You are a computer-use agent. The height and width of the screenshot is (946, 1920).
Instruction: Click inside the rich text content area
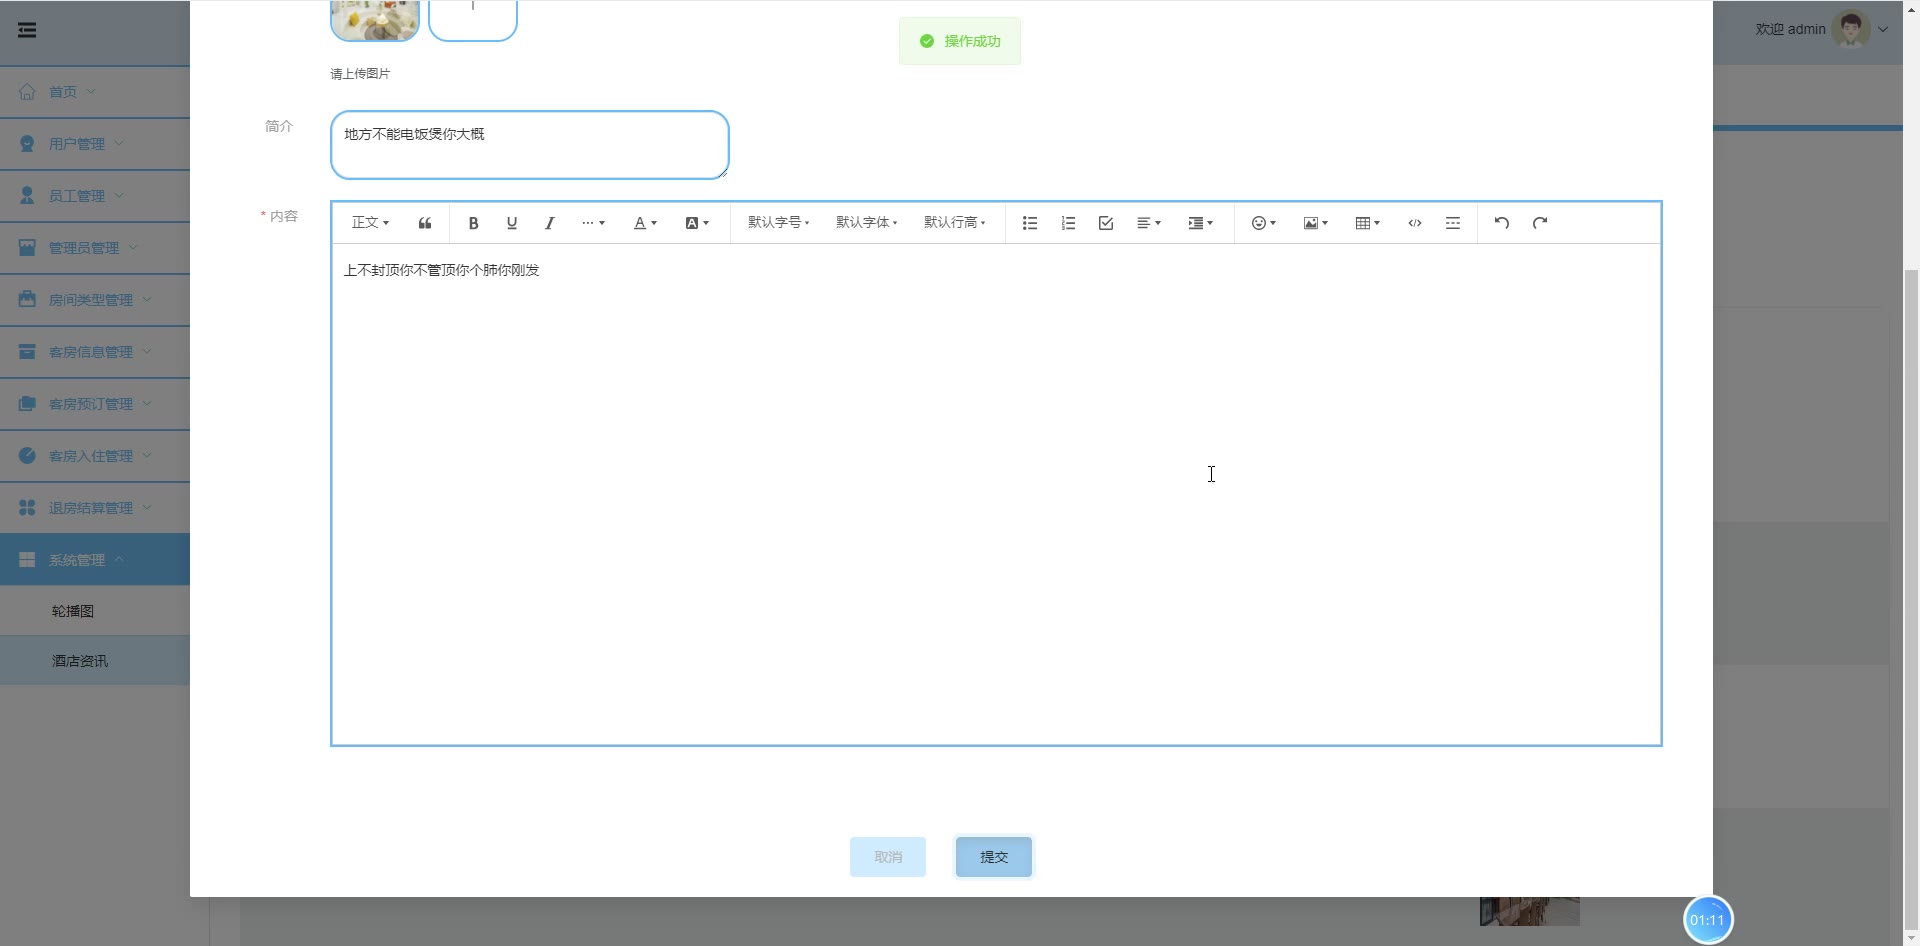[996, 494]
